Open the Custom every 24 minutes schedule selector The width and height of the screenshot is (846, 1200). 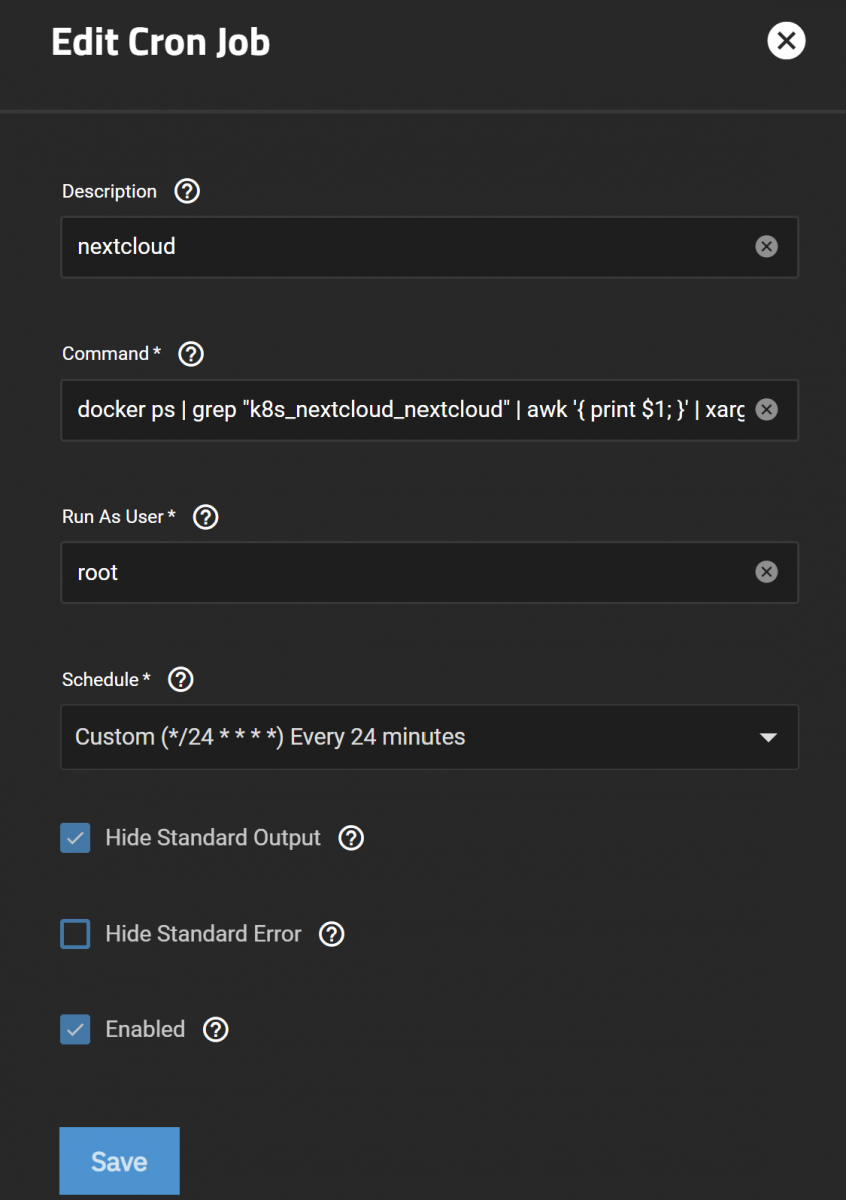point(430,737)
